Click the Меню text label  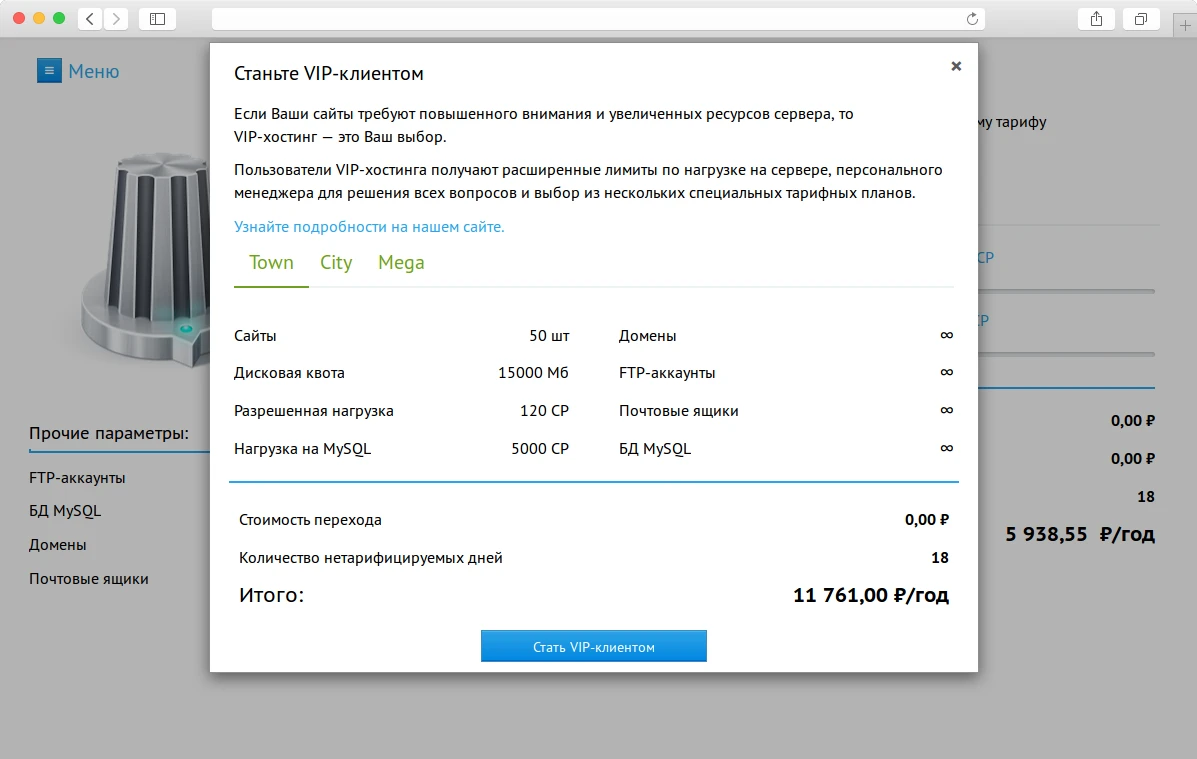tap(95, 70)
